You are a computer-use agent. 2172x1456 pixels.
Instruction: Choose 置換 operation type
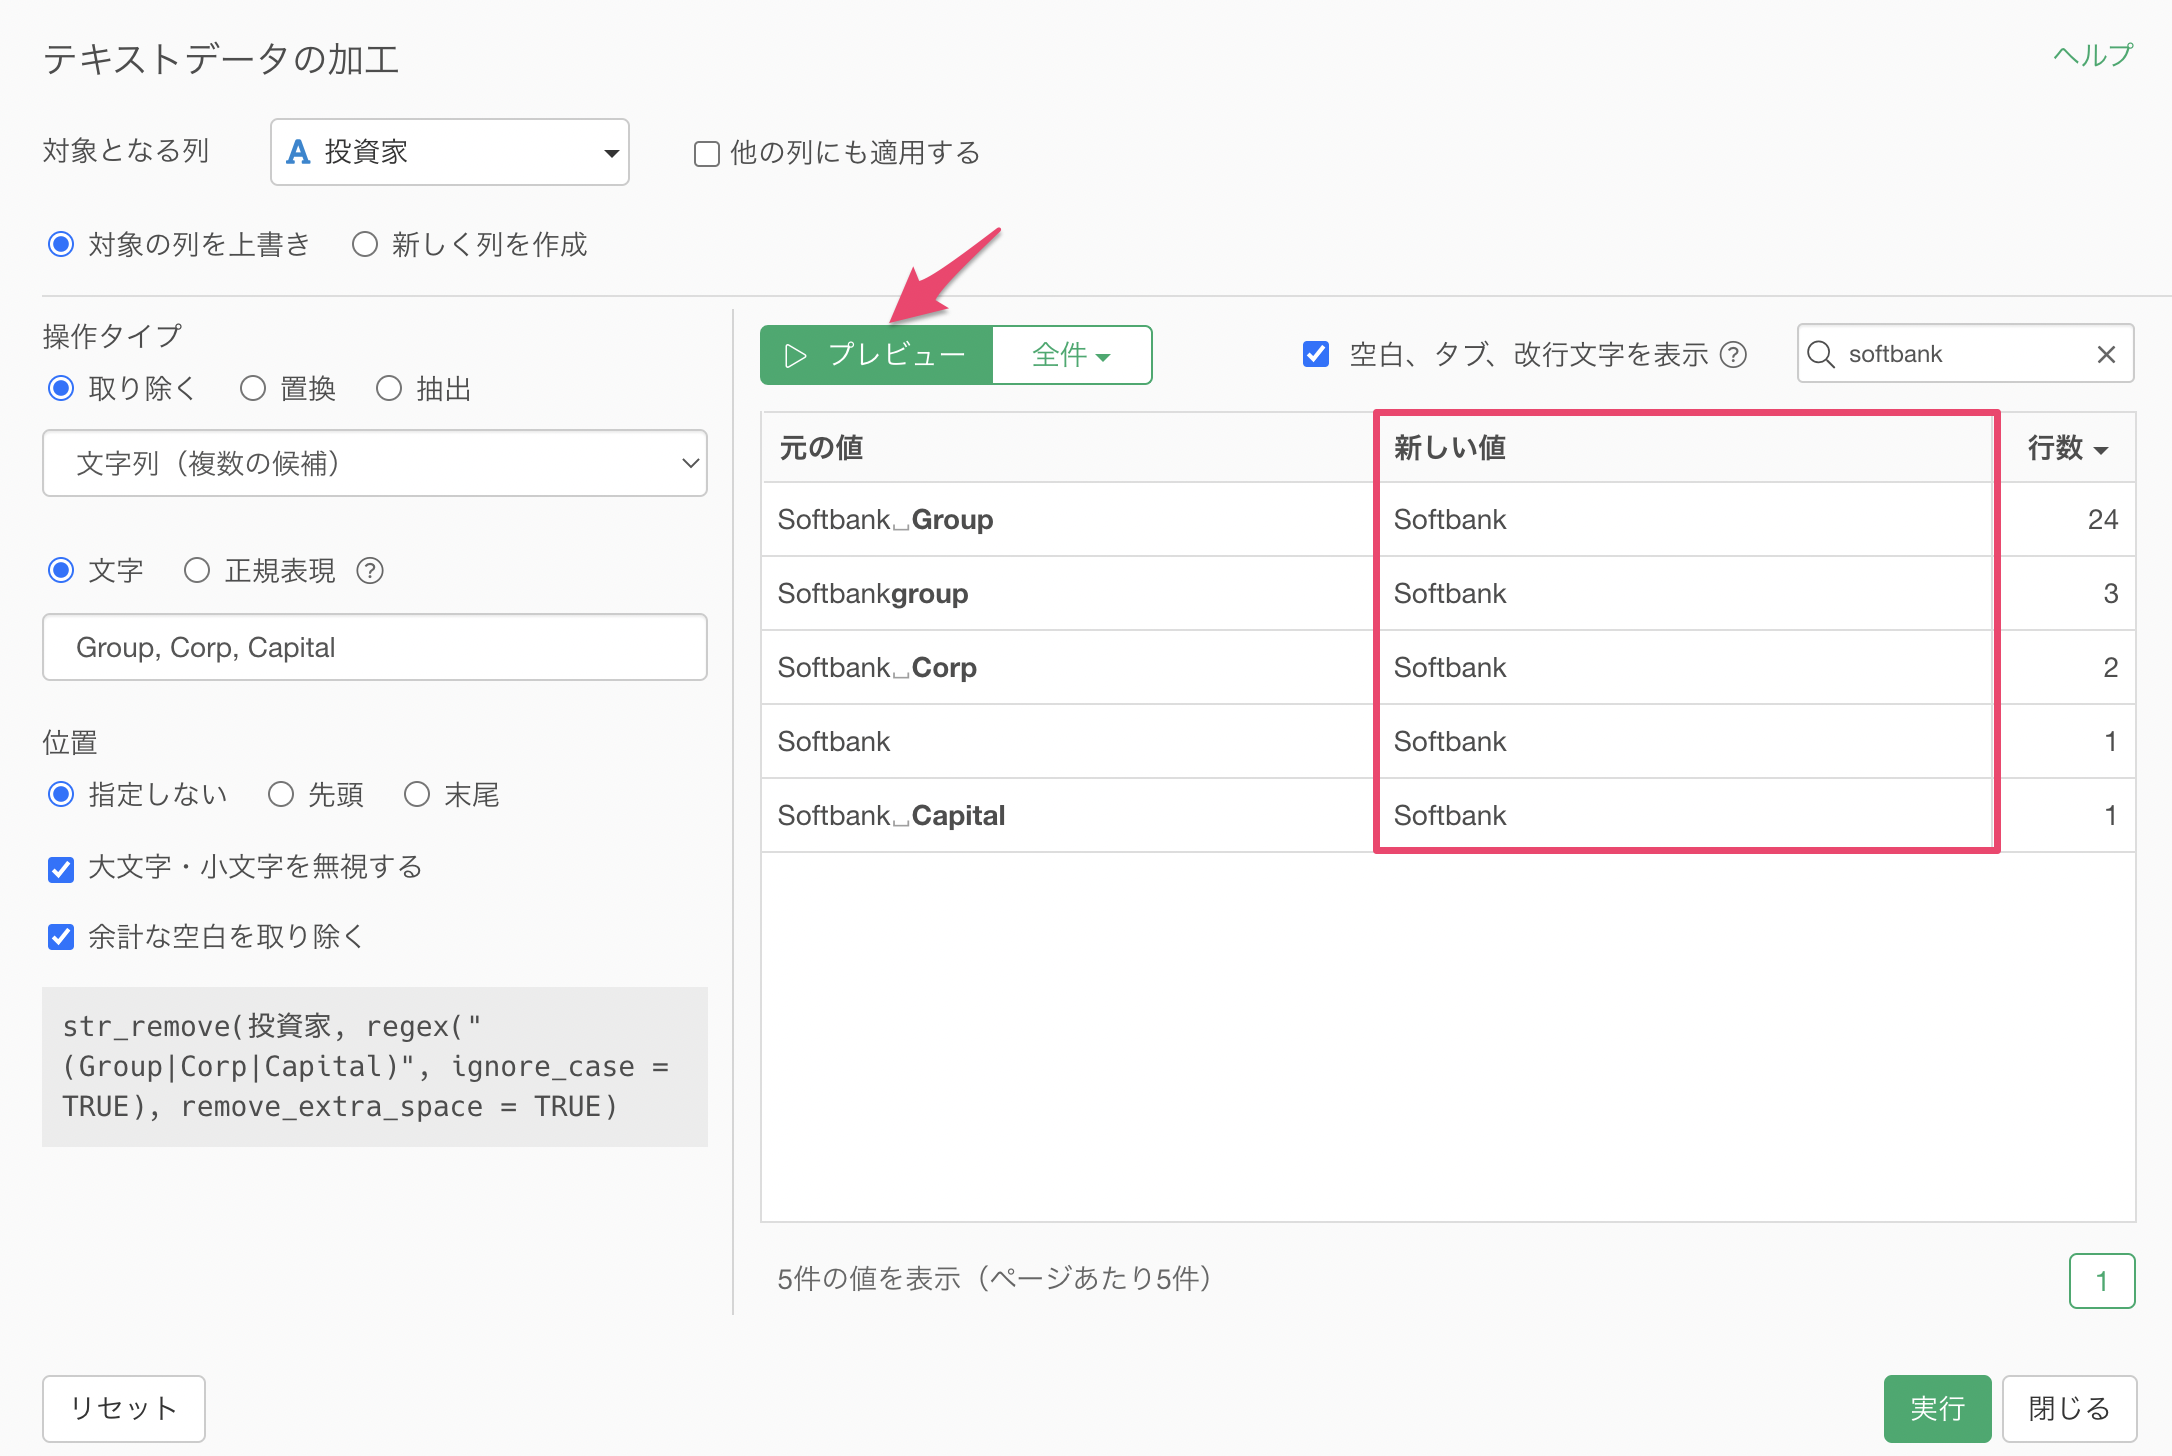click(x=253, y=388)
